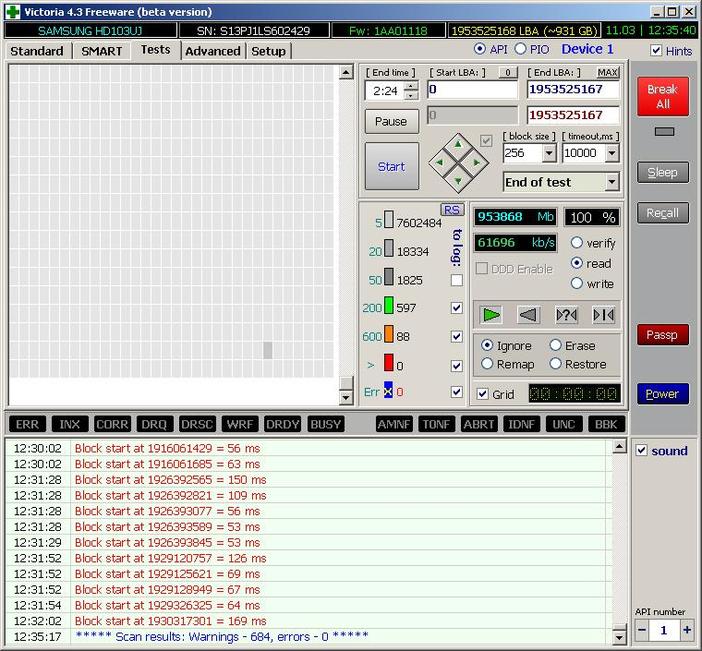Select the API access mode radio button
The width and height of the screenshot is (702, 651).
479,49
